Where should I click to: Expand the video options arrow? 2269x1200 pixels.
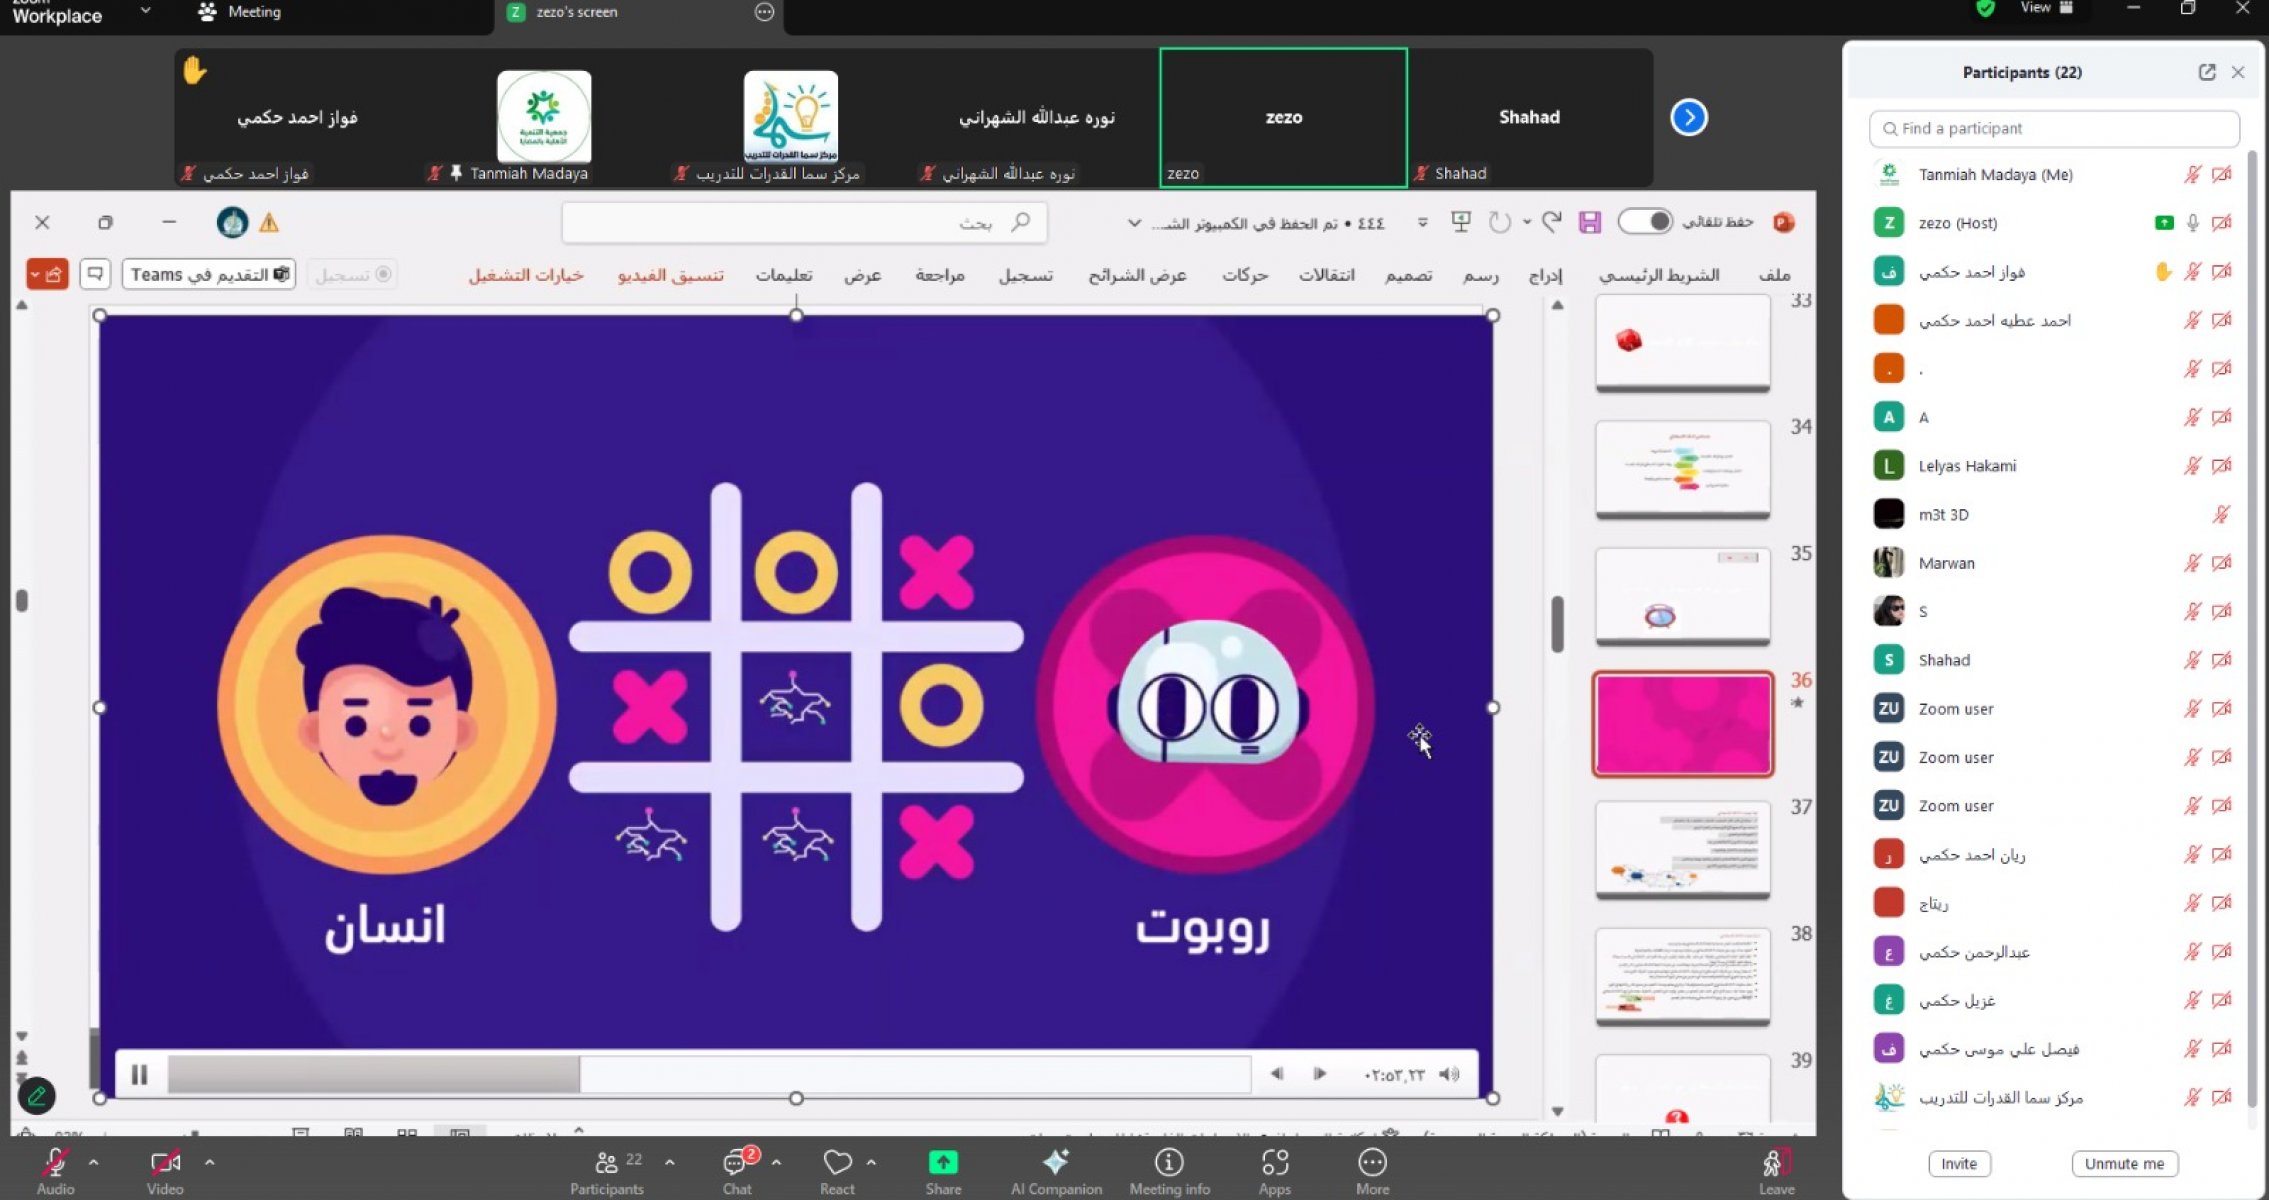coord(209,1163)
